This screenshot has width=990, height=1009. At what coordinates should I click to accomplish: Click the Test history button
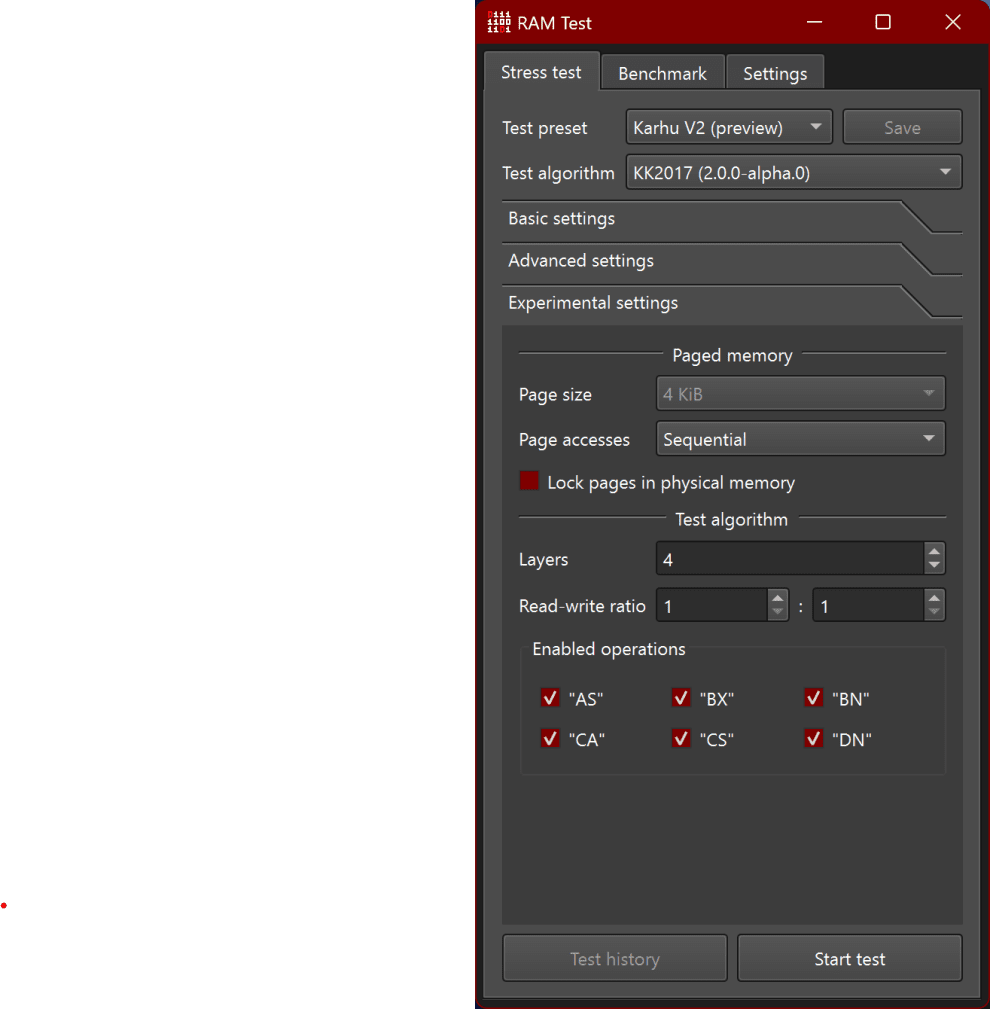615,958
